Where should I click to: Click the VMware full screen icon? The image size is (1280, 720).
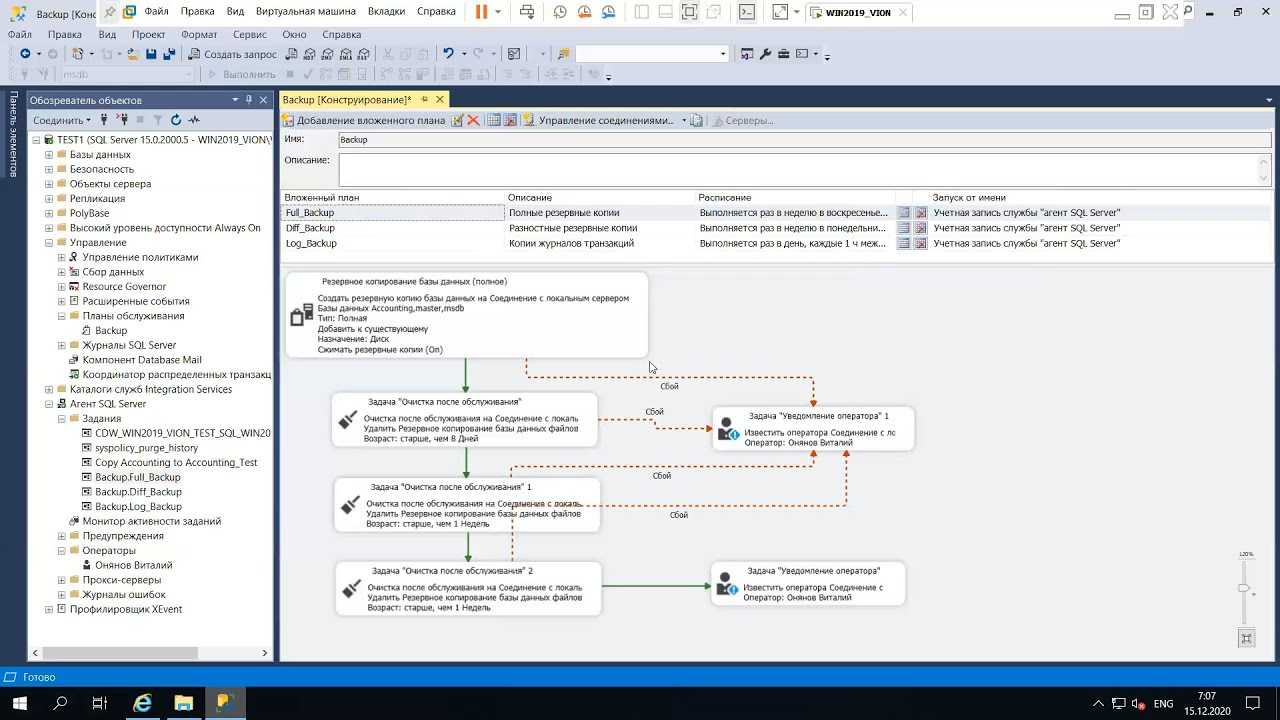coord(690,12)
